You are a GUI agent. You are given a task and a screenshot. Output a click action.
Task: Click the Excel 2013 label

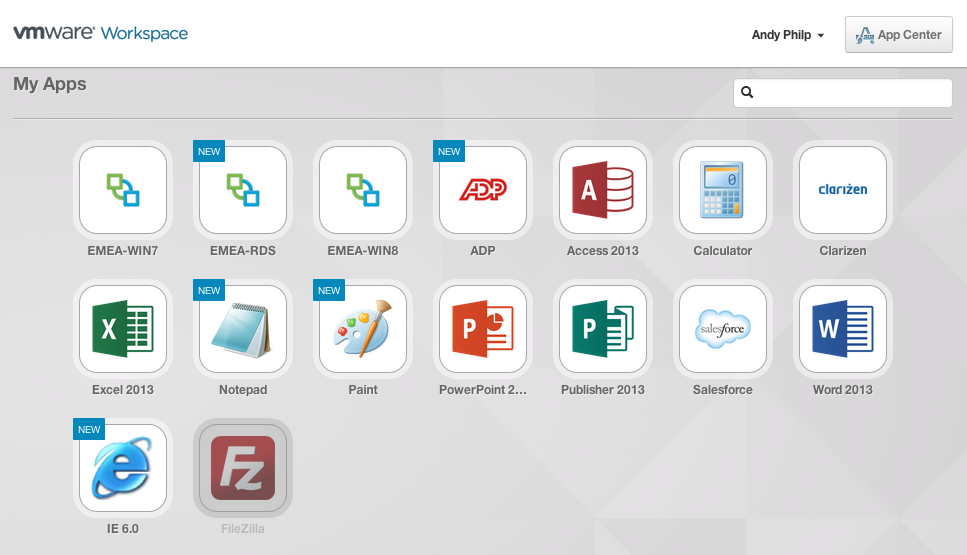tap(123, 390)
